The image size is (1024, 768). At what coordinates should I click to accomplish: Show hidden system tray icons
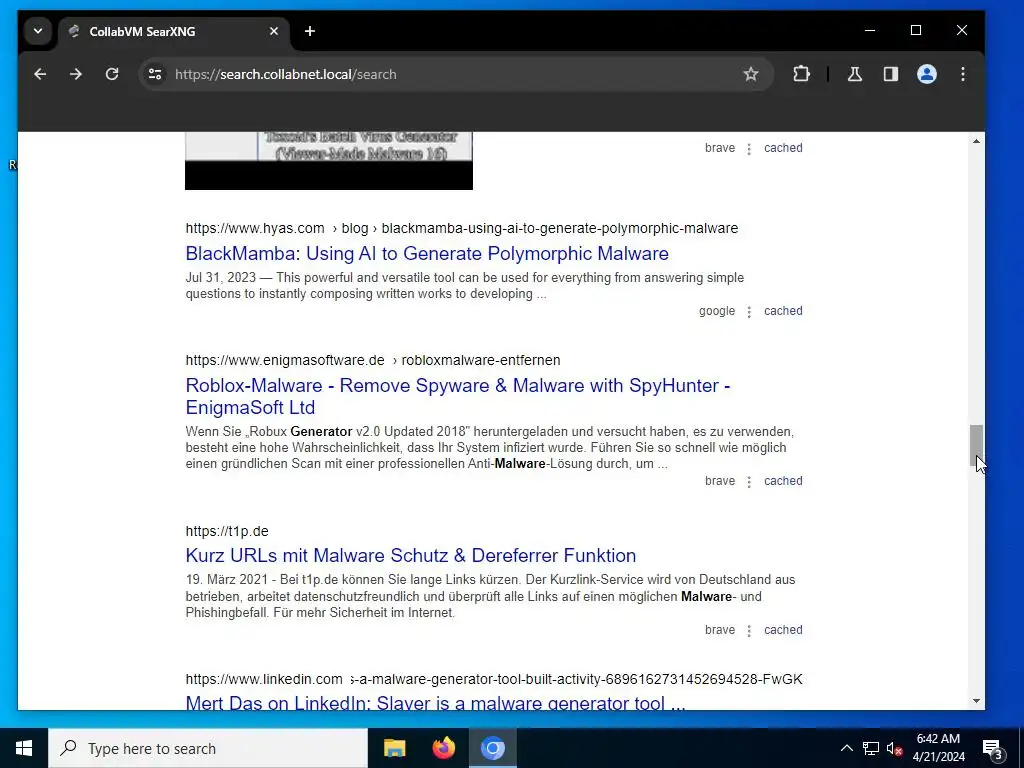click(846, 748)
